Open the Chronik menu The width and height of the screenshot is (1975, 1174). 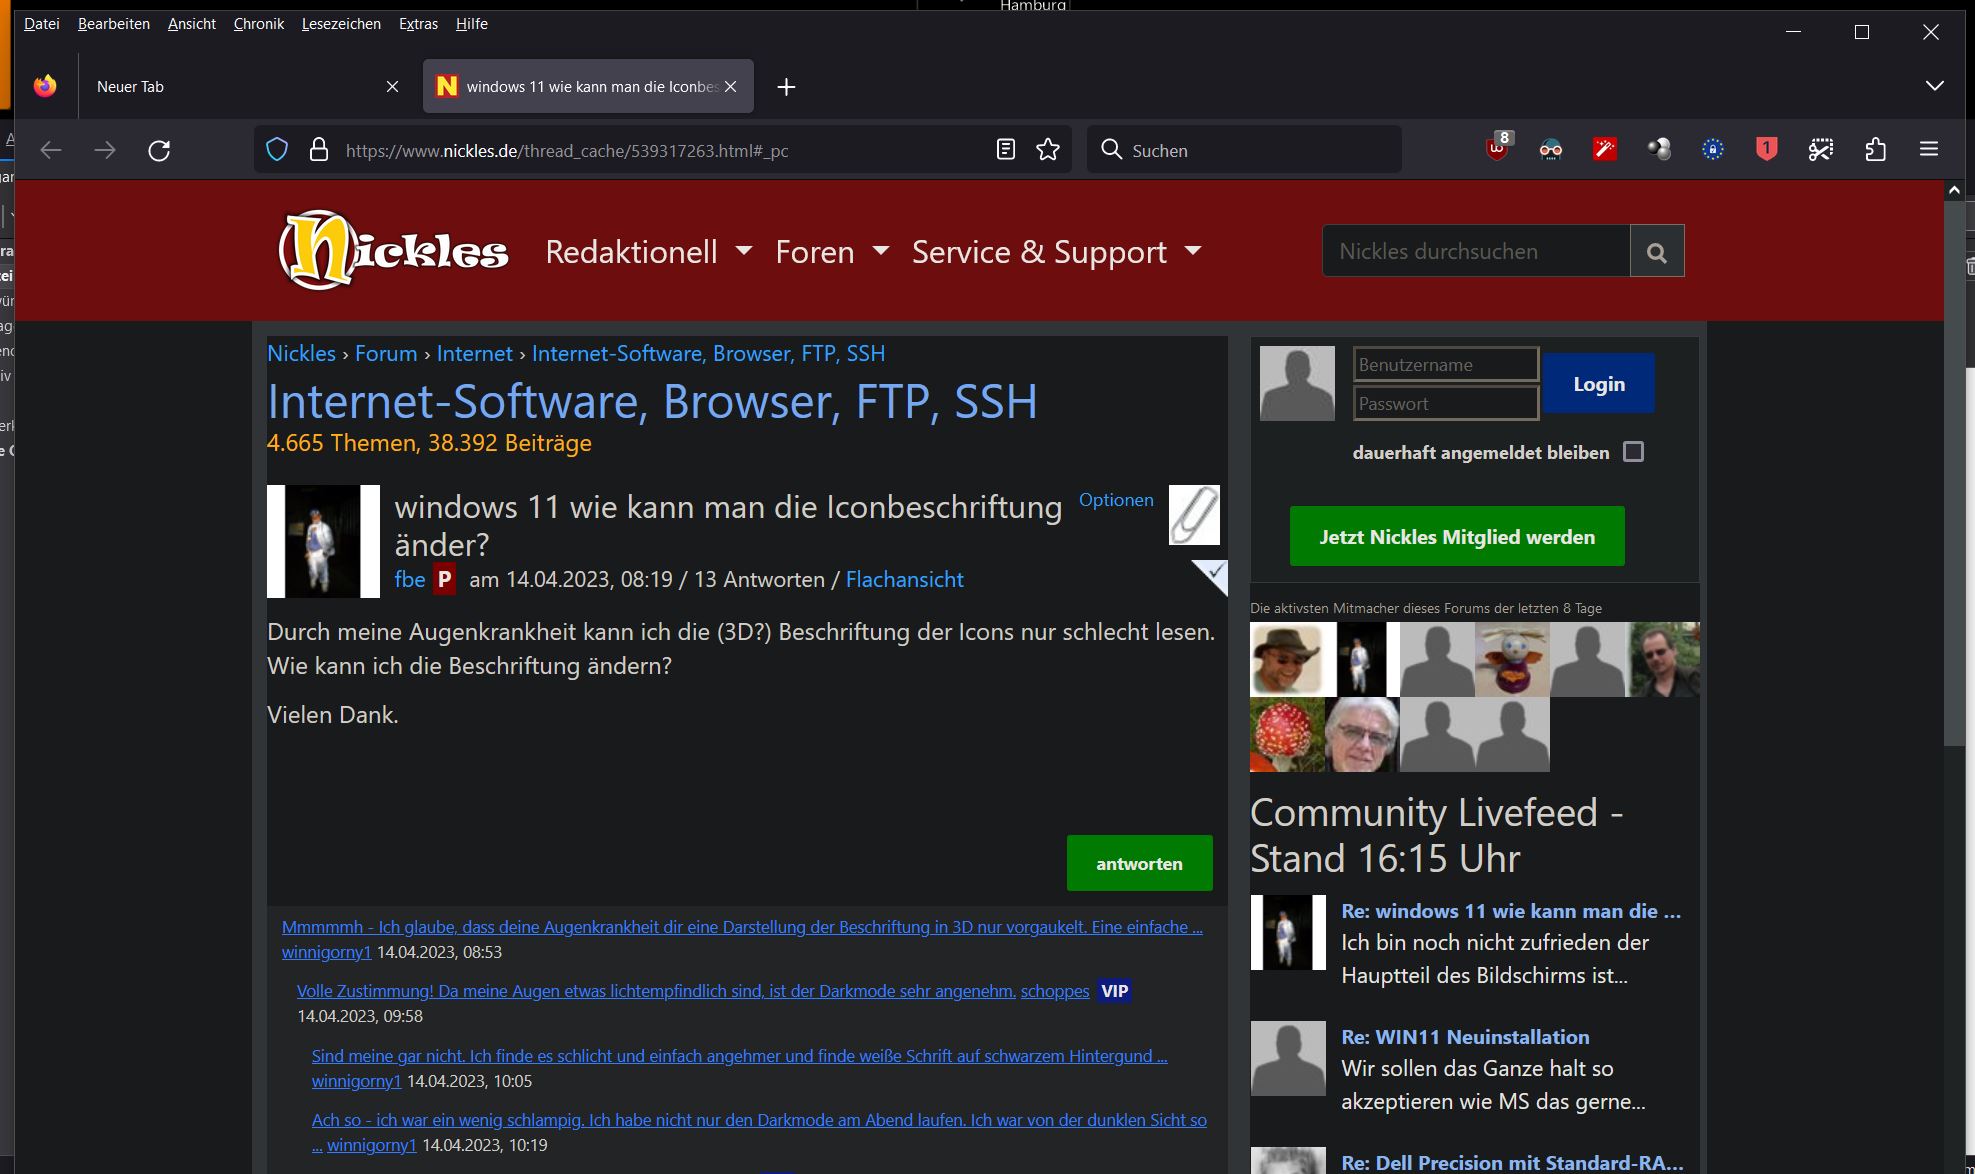[259, 24]
